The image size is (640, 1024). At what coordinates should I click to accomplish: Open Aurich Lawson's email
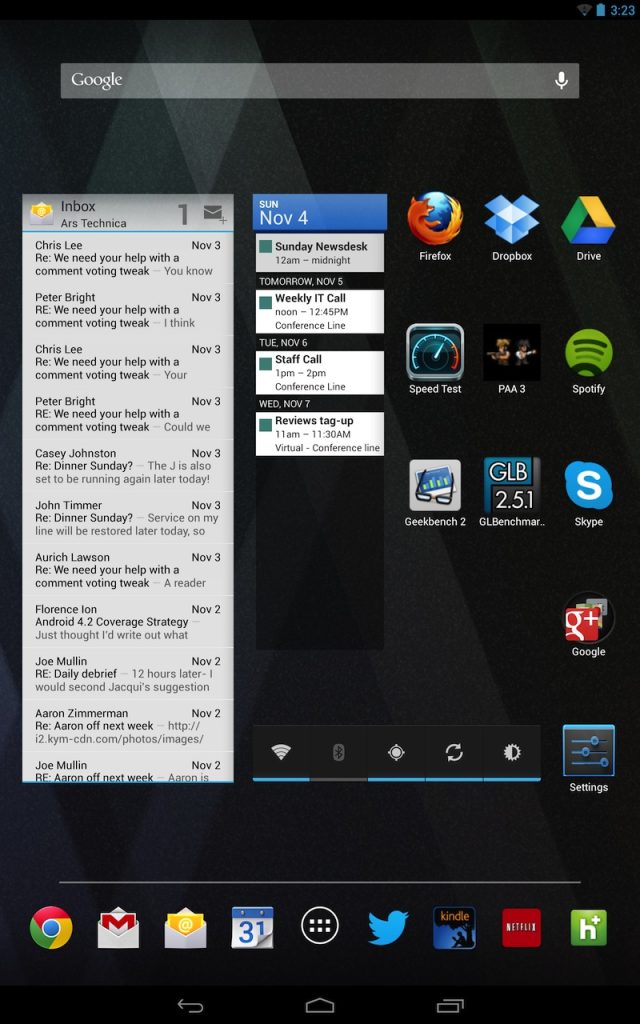click(x=128, y=570)
